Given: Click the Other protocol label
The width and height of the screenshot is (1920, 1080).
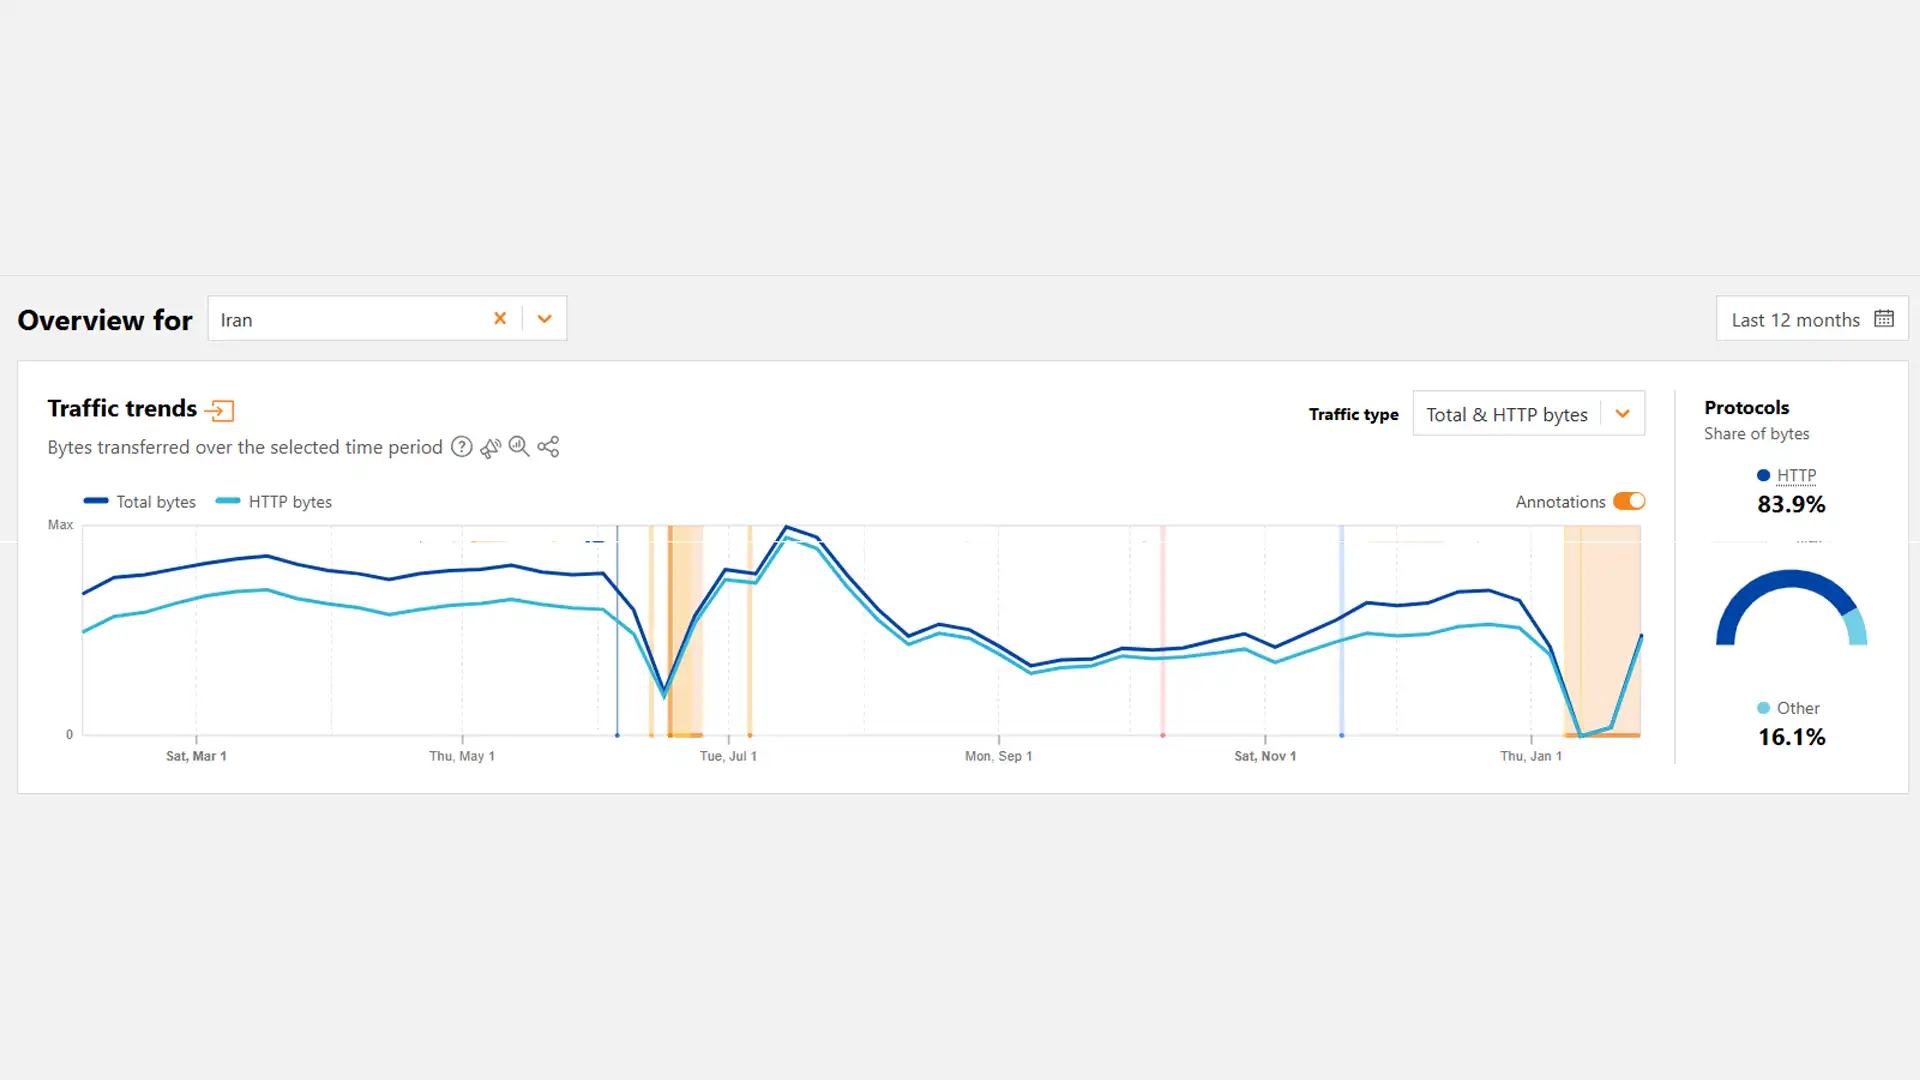Looking at the screenshot, I should click(x=1797, y=708).
